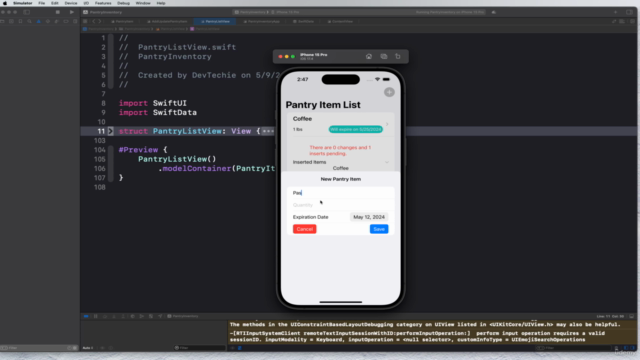Open the Apple menu
640x360 pixels.
5,3
